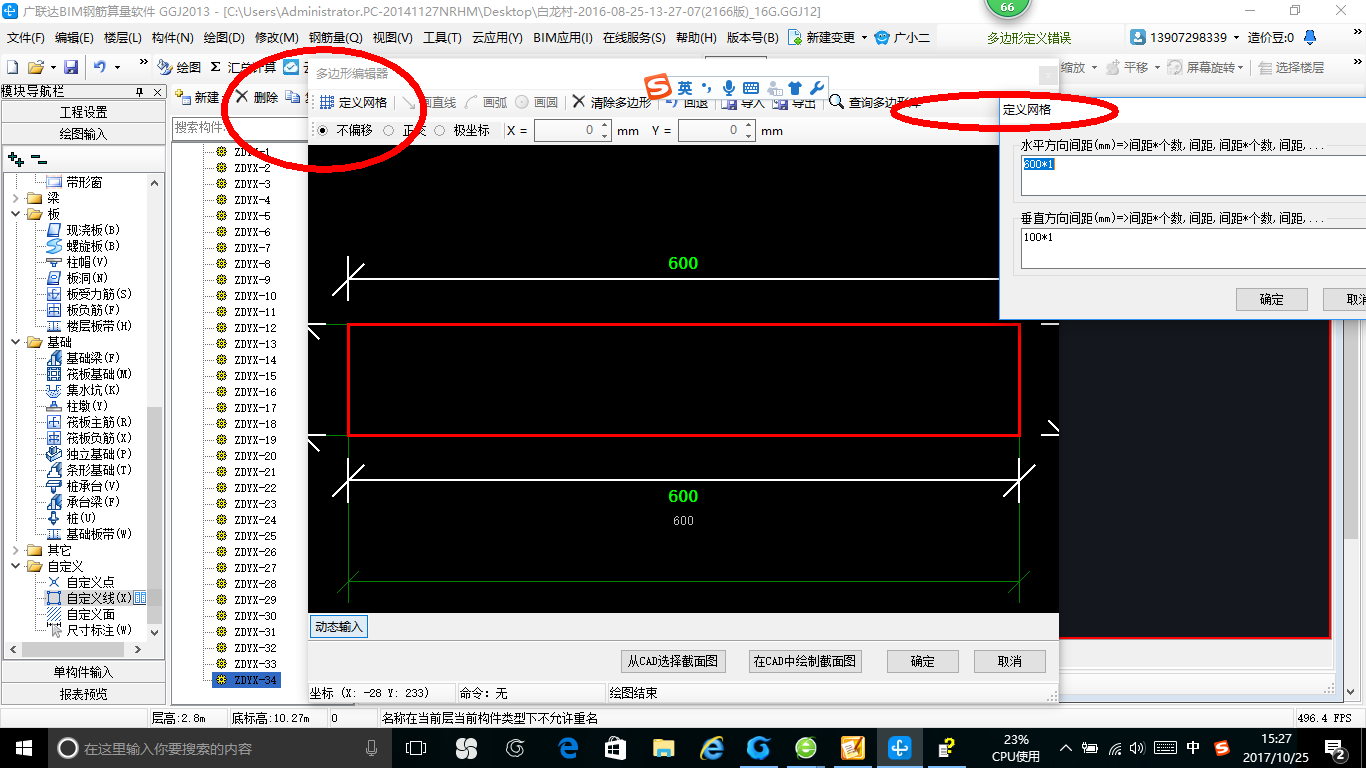Click 在CAD中绘制截面图 button
This screenshot has width=1366, height=768.
point(805,661)
